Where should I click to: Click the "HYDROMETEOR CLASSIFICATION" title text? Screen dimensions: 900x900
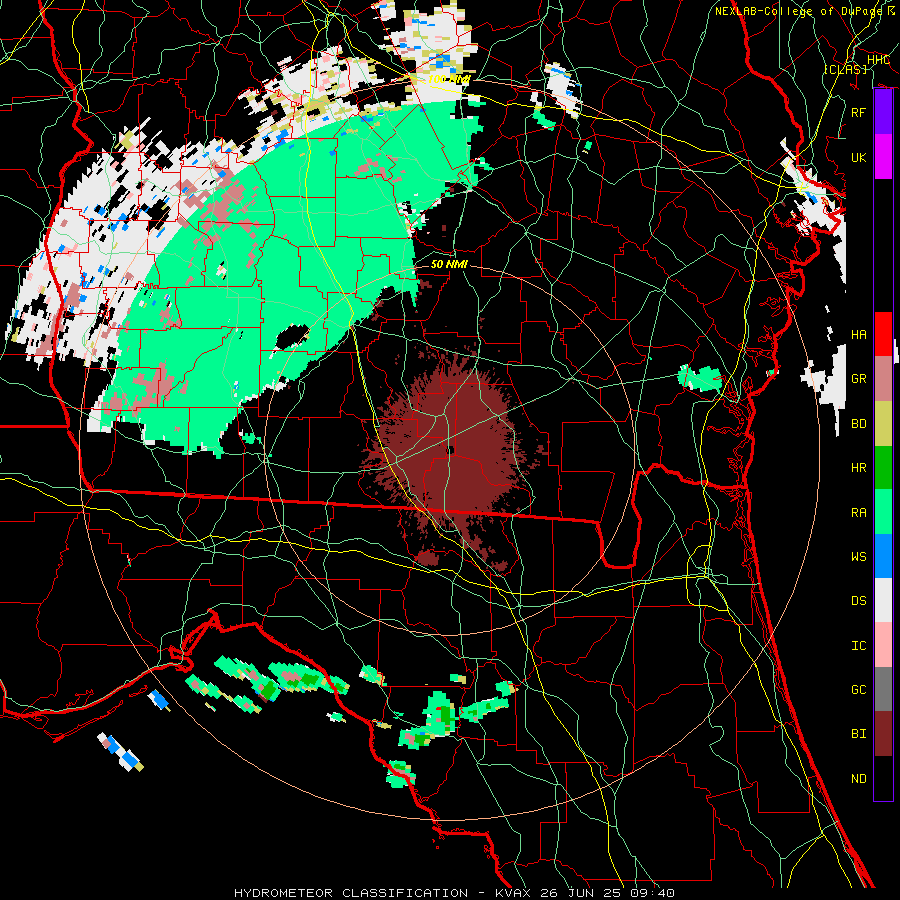(351, 893)
